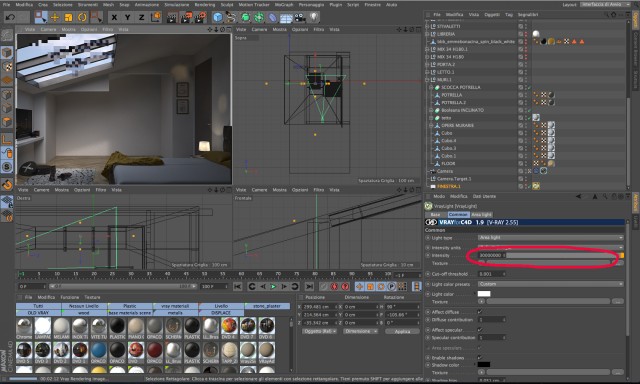
Task: Click the undo arrow icon
Action: tap(11, 17)
